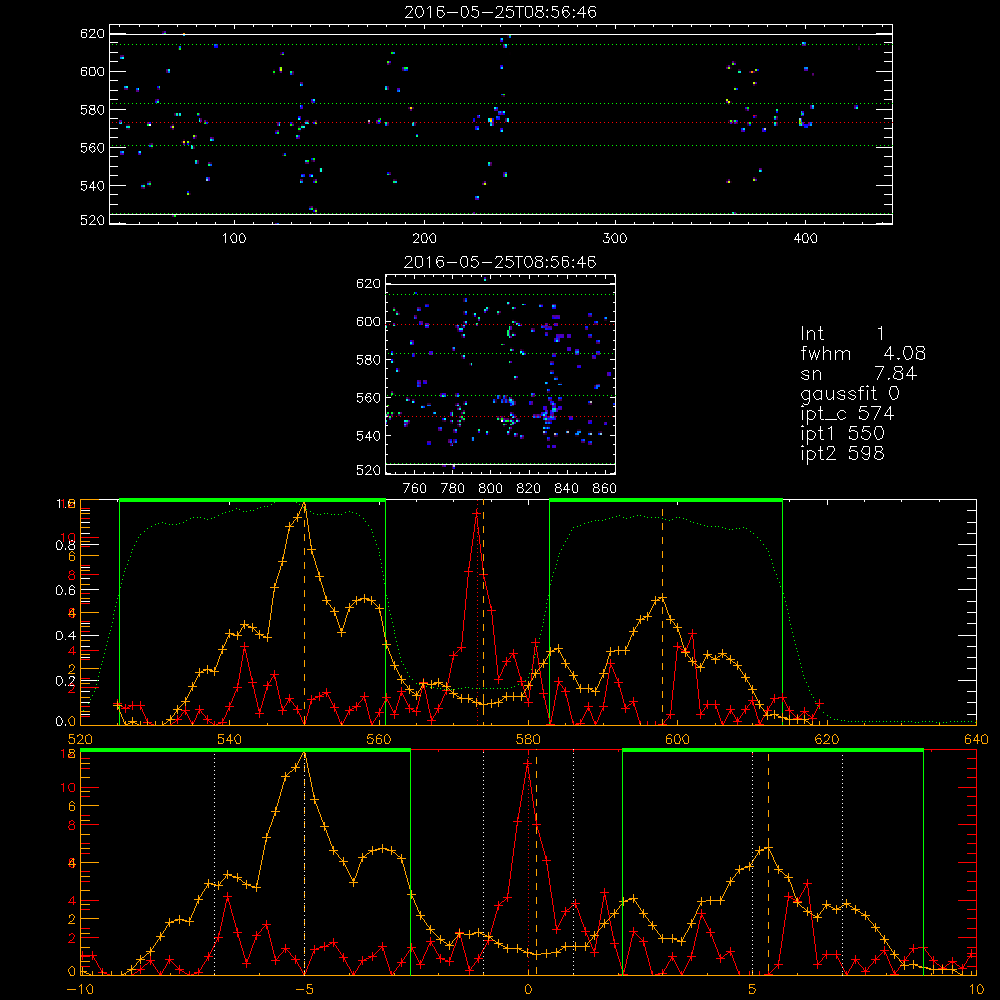This screenshot has width=1000, height=1000.
Task: Click x-axis label 10 on bottom plot
Action: 976,989
